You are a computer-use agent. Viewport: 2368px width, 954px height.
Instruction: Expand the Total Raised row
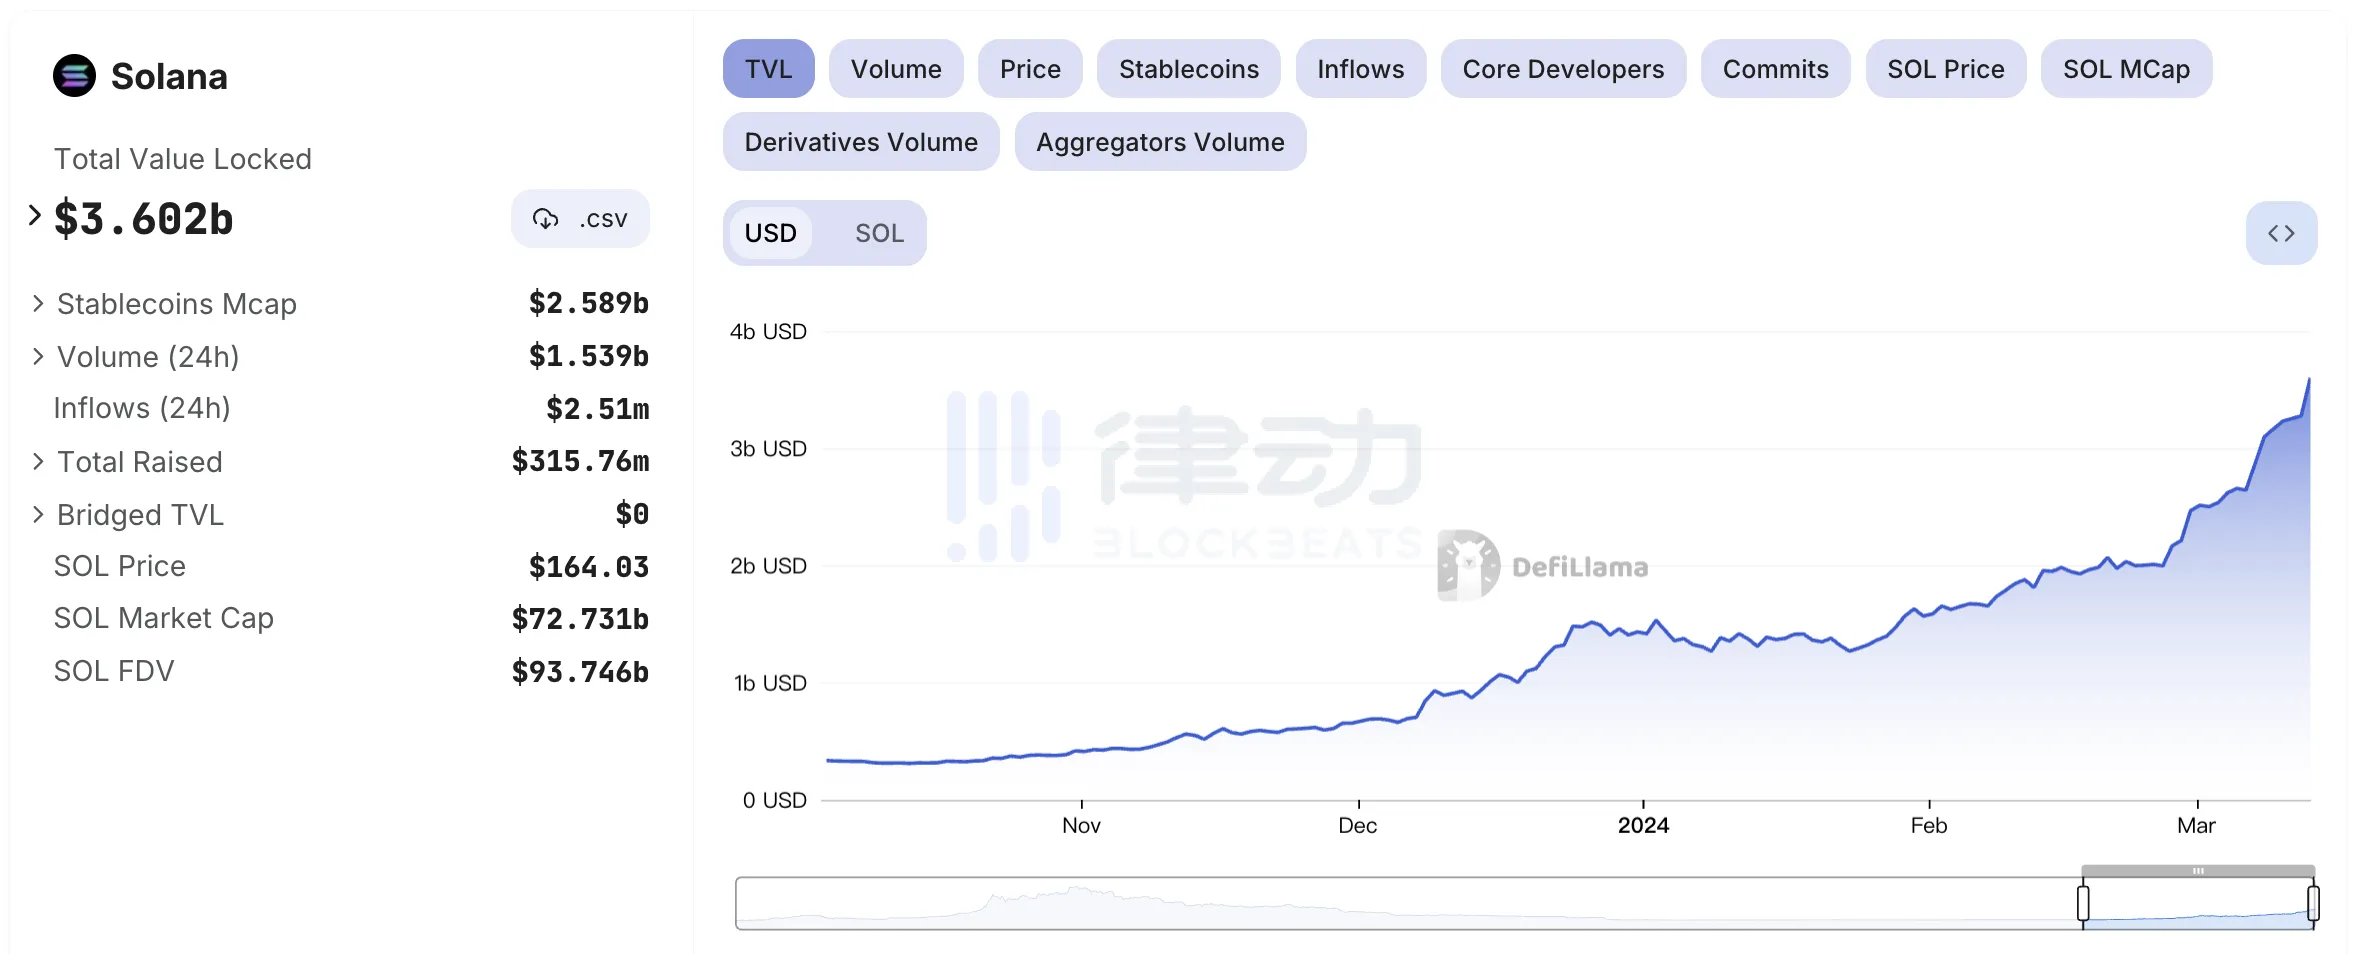tap(38, 461)
